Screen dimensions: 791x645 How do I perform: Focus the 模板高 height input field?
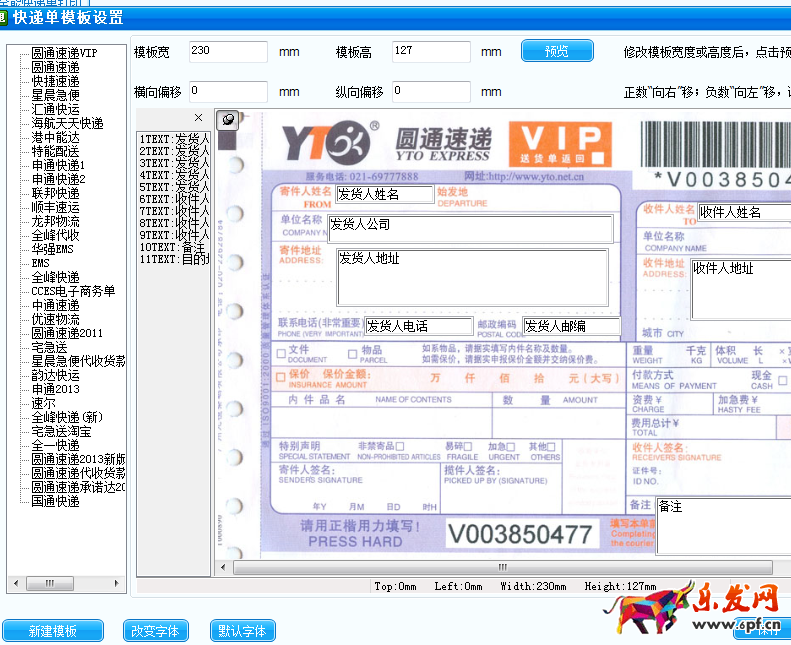pyautogui.click(x=431, y=51)
